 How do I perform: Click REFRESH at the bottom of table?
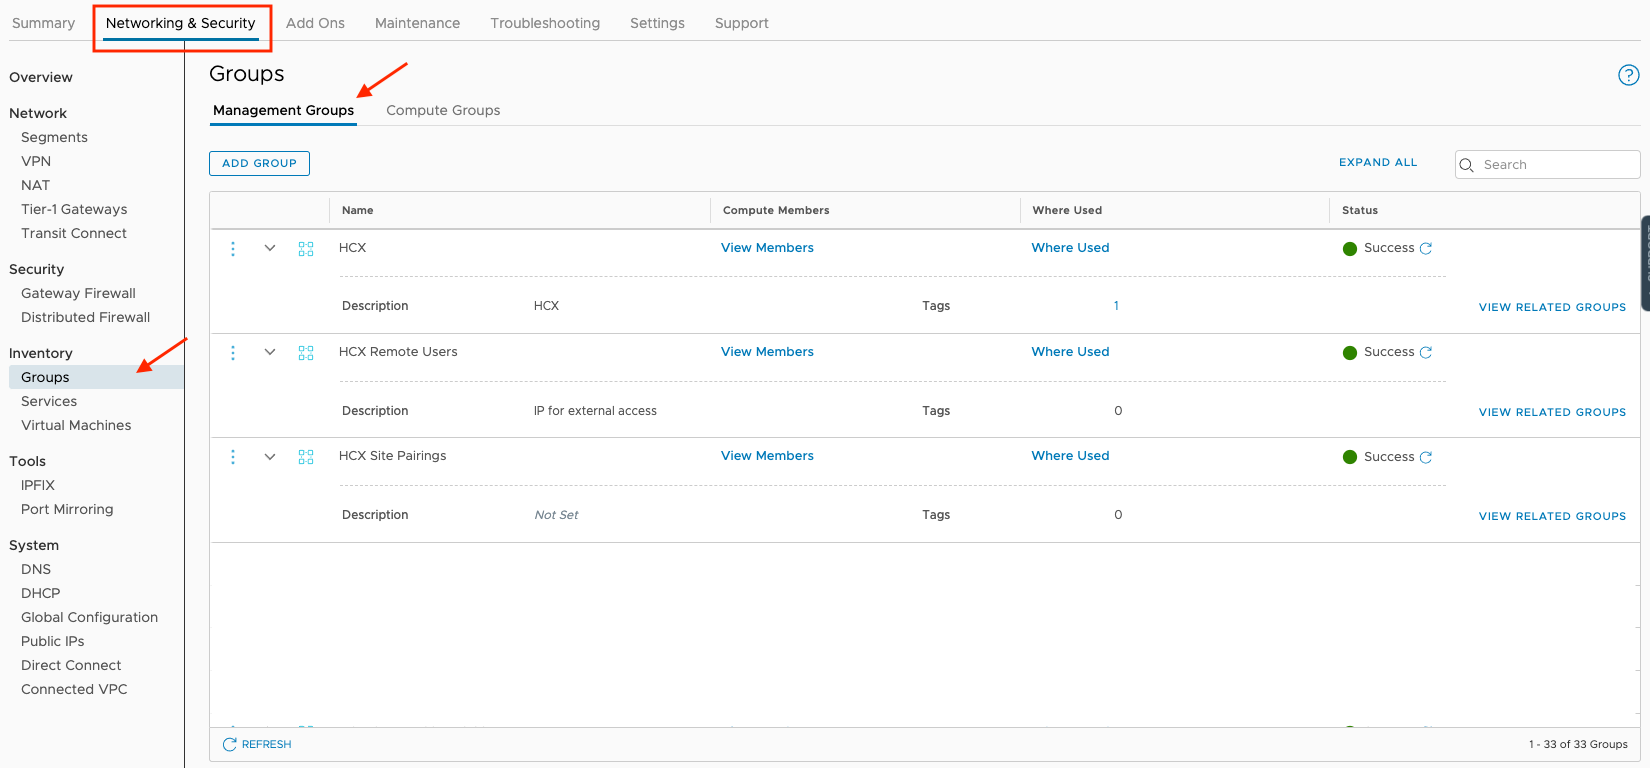click(x=257, y=744)
